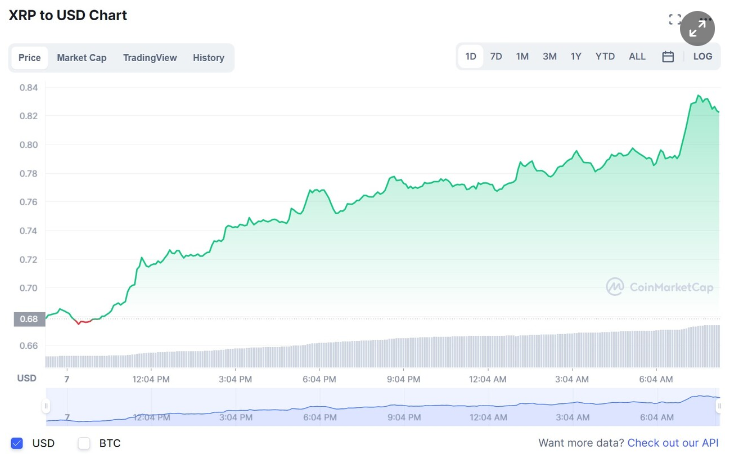Switch to the History tab
This screenshot has width=740, height=464.
click(x=209, y=58)
